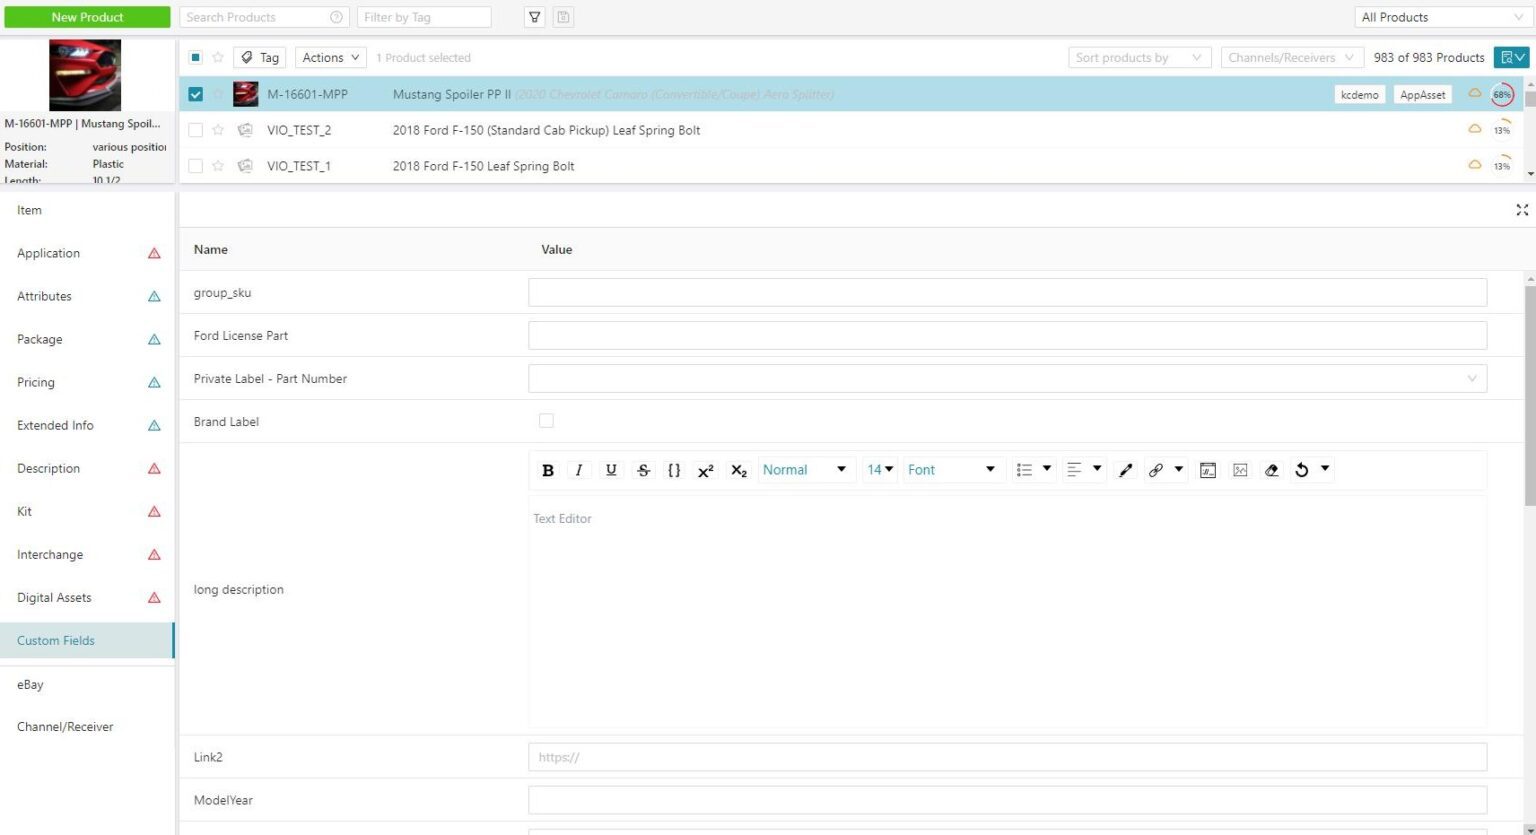The width and height of the screenshot is (1536, 835).
Task: Insert superscript text in the editor
Action: click(x=705, y=469)
